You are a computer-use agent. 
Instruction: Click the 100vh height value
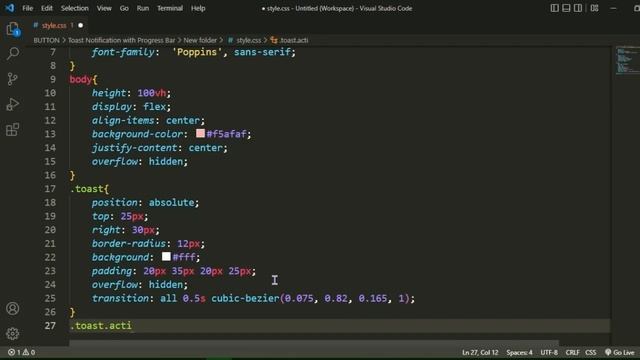152,93
